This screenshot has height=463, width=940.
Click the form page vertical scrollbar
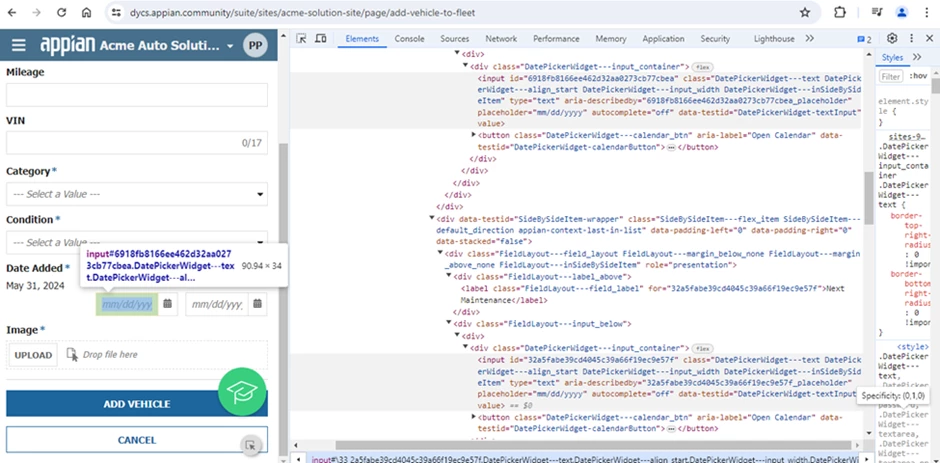tap(284, 298)
